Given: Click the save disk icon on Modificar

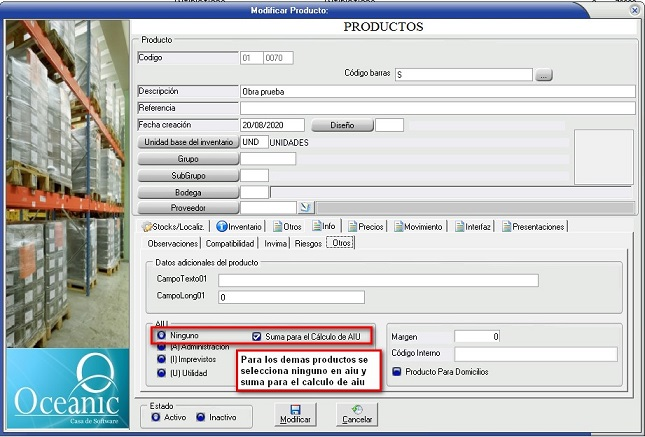Looking at the screenshot, I should click(295, 409).
